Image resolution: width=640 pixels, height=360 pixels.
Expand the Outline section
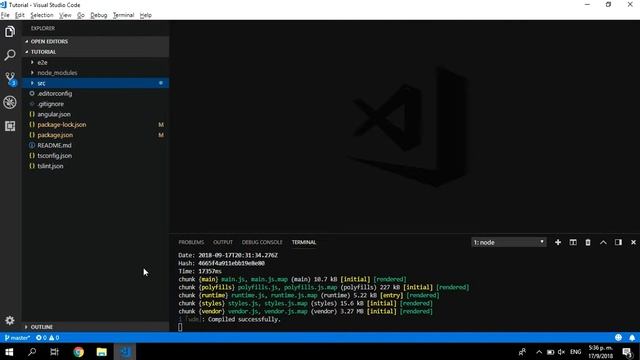coord(96,327)
